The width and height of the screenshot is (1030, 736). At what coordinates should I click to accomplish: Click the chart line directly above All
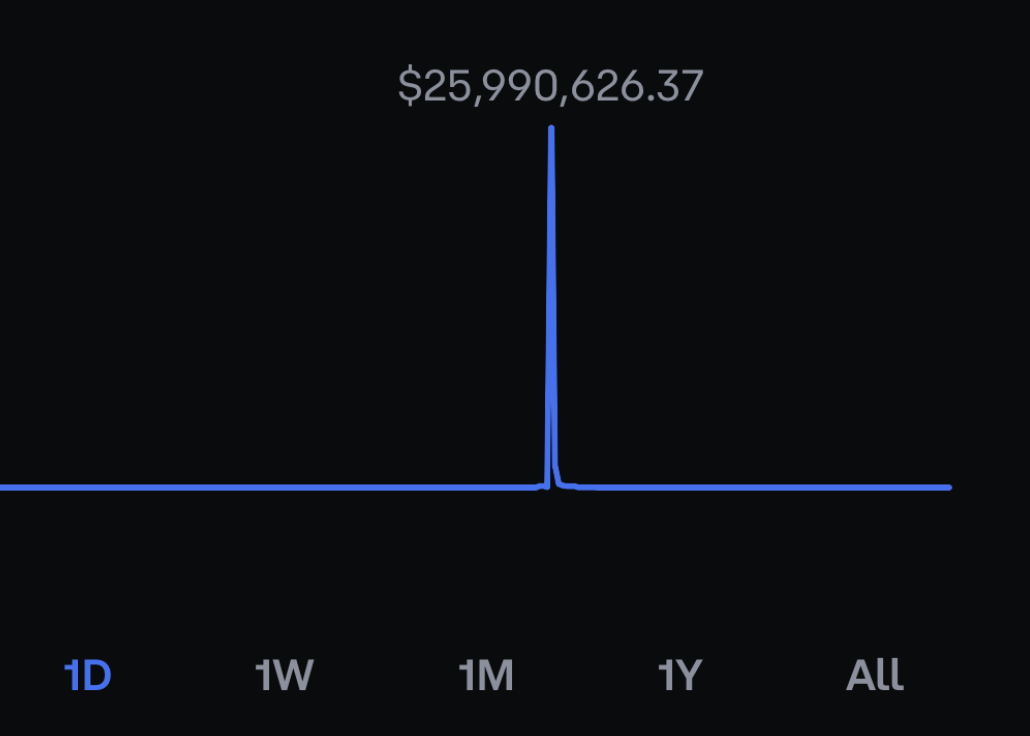pos(875,488)
